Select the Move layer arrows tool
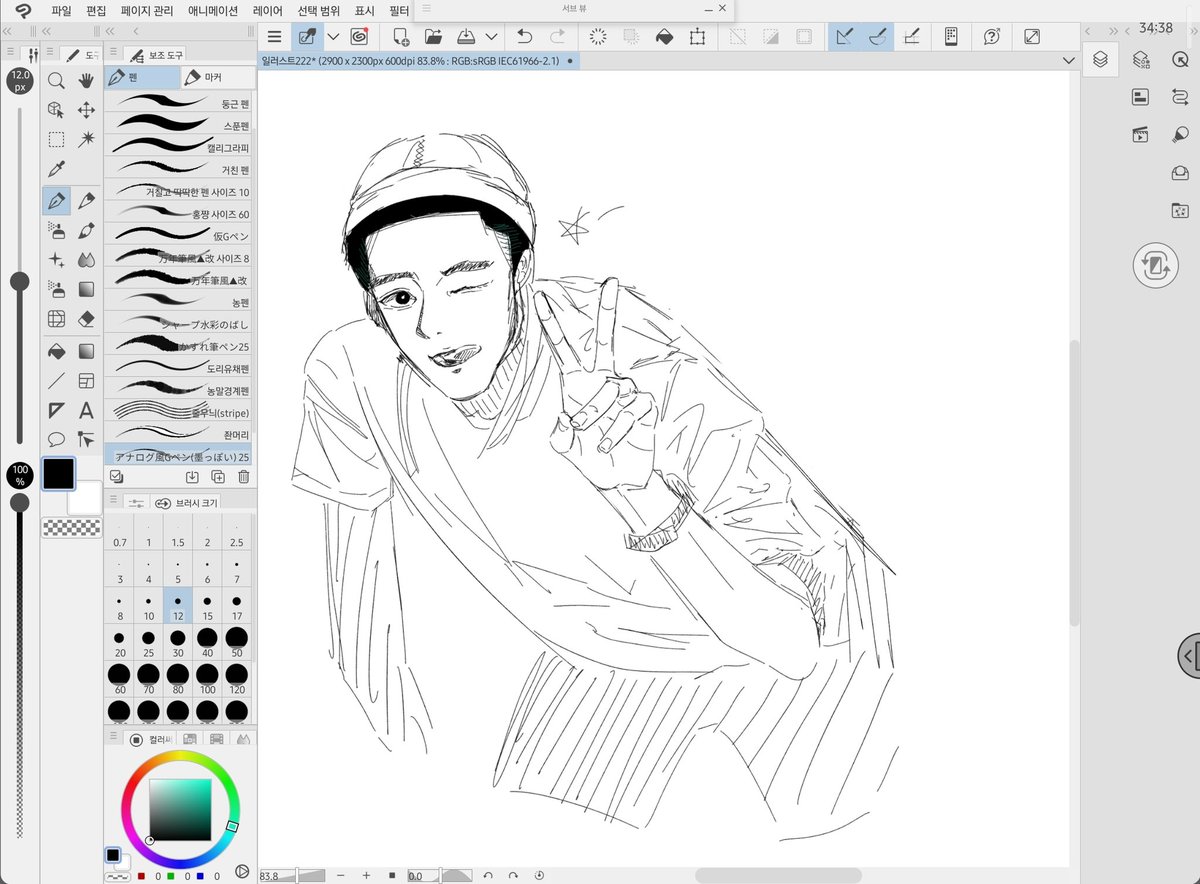 86,110
